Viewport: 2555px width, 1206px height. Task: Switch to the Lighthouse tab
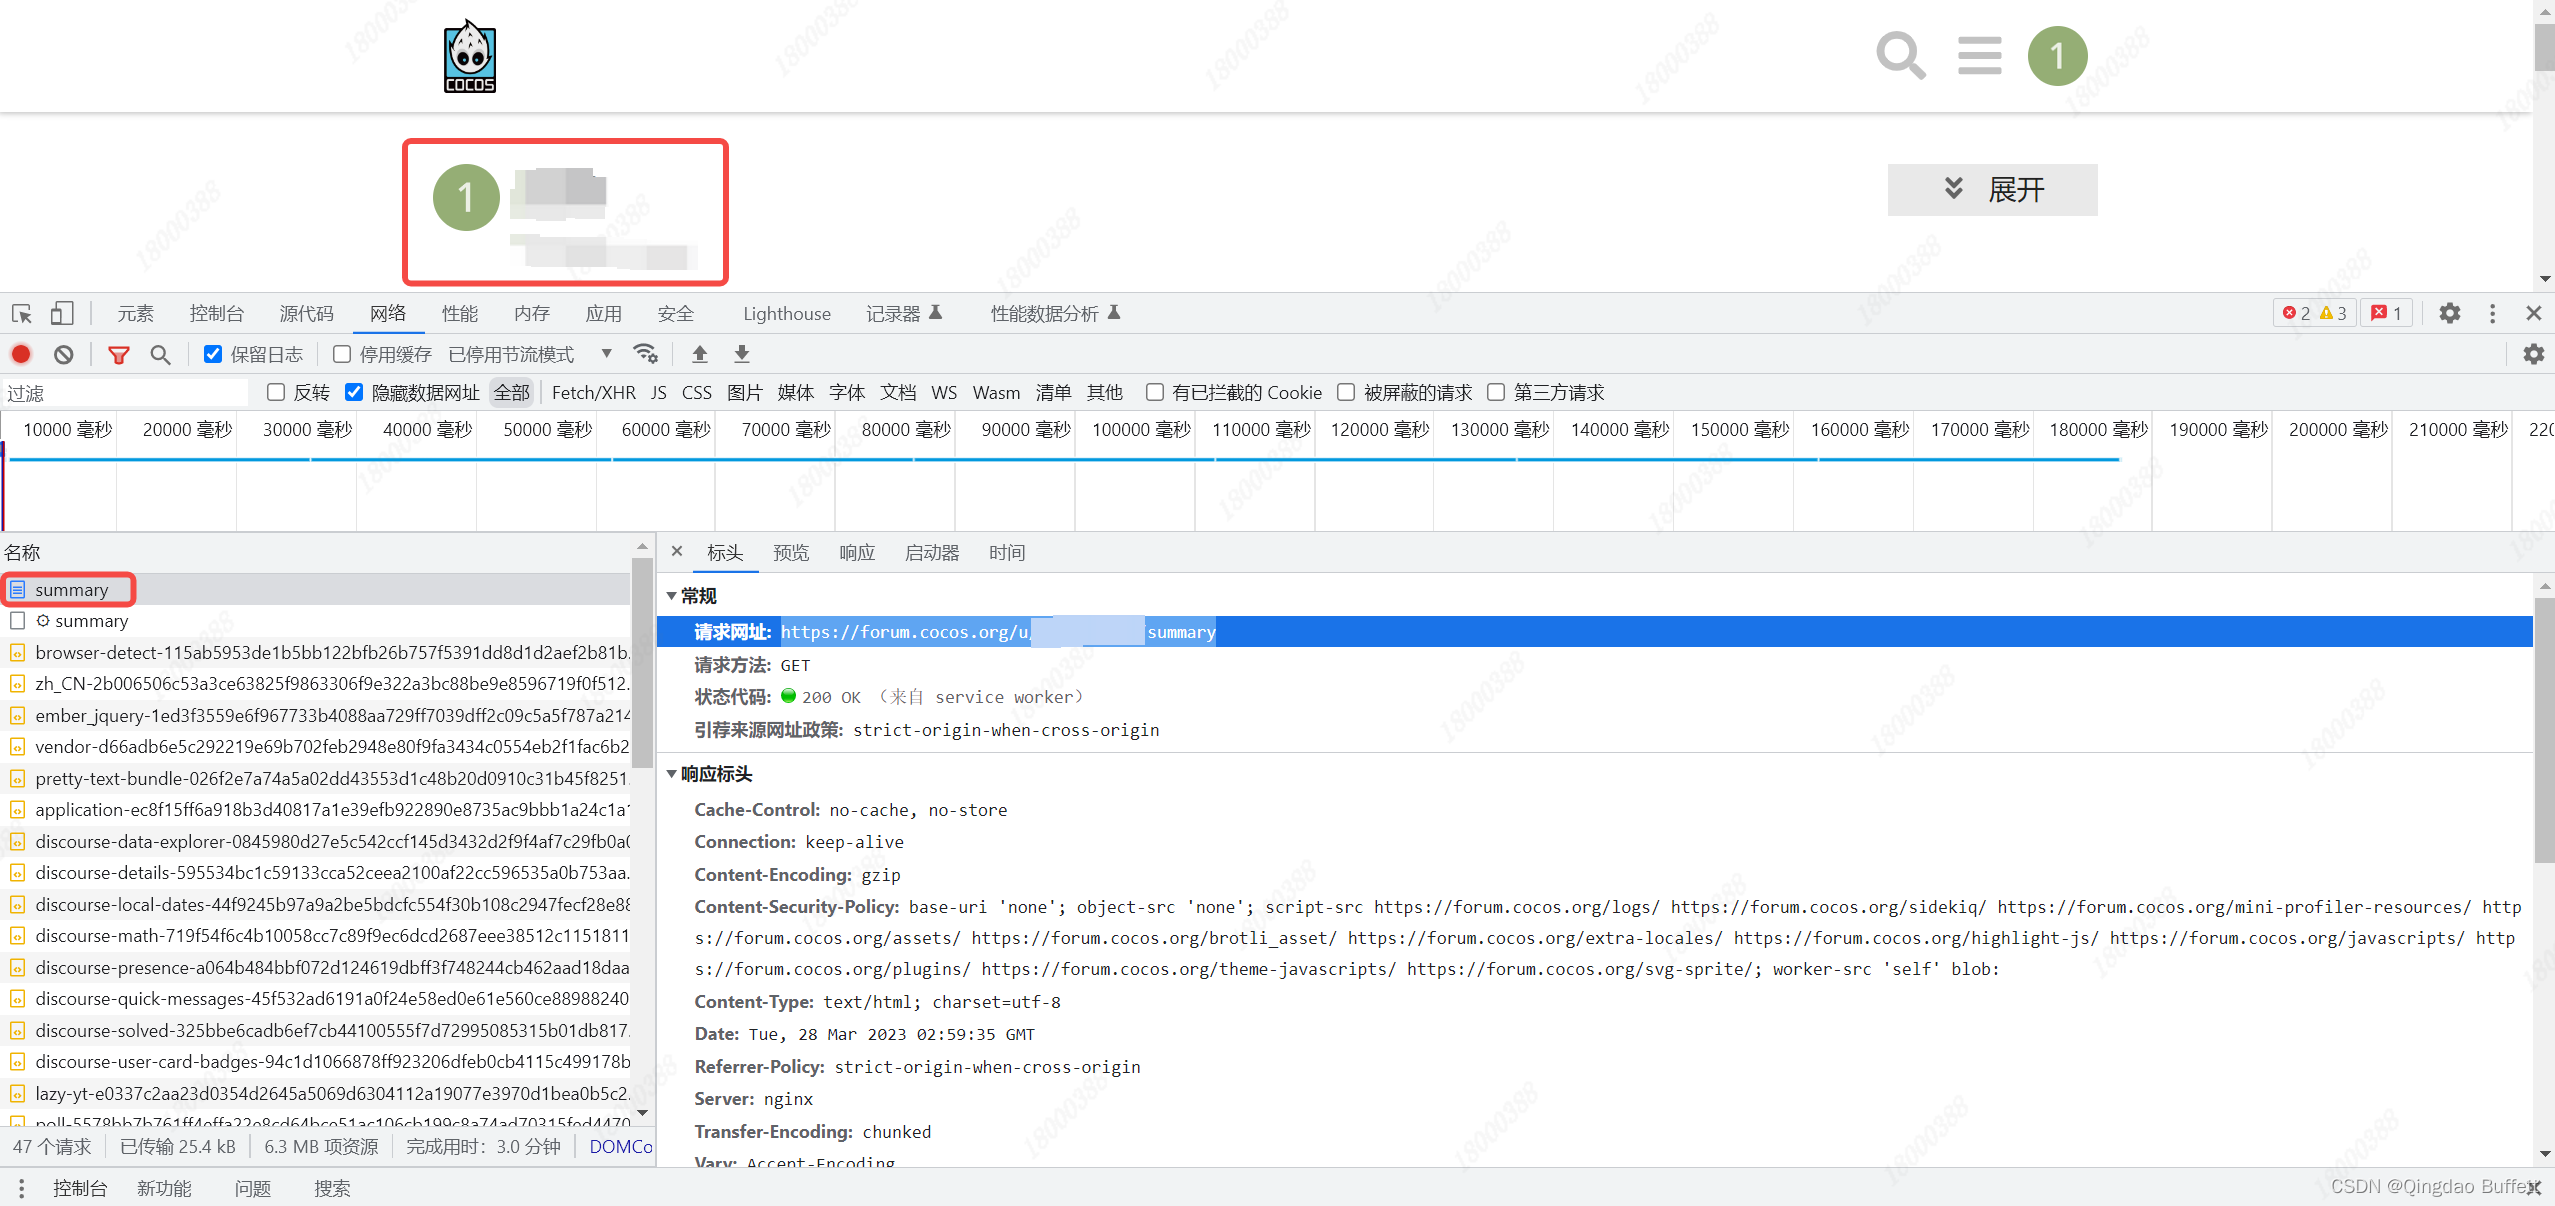tap(786, 314)
